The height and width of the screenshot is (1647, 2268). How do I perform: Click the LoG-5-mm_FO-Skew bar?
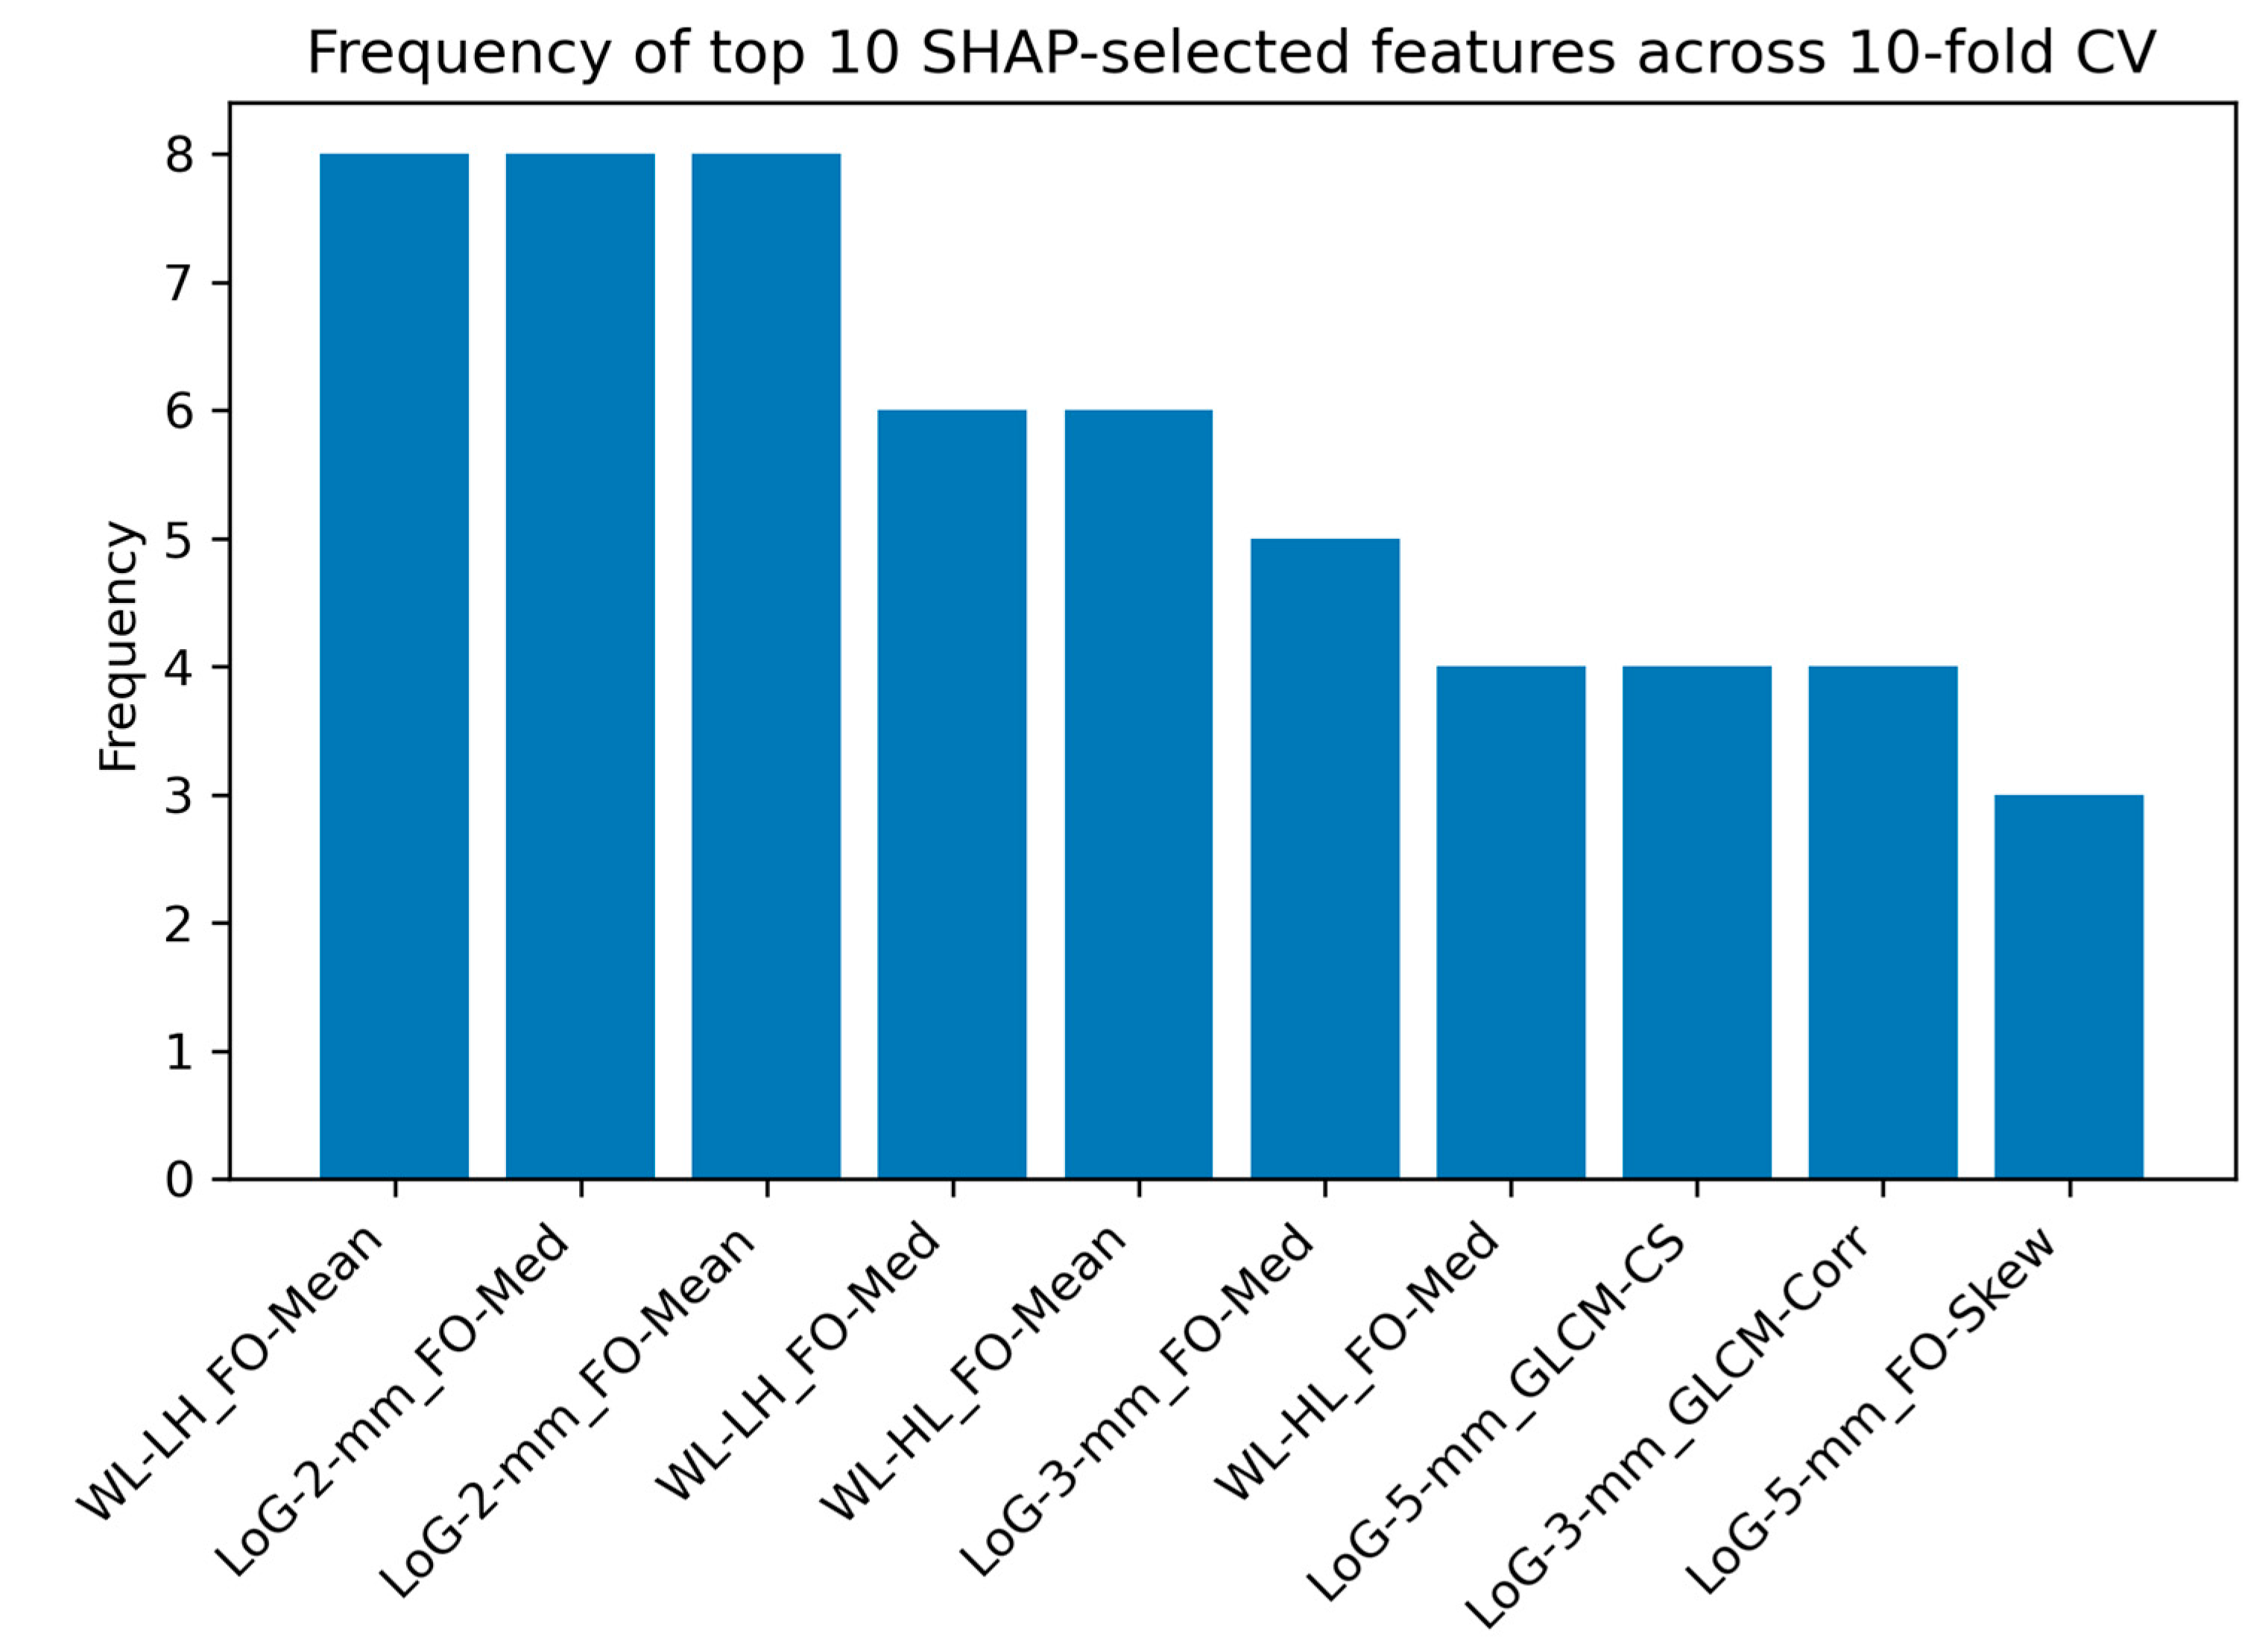point(2069,986)
